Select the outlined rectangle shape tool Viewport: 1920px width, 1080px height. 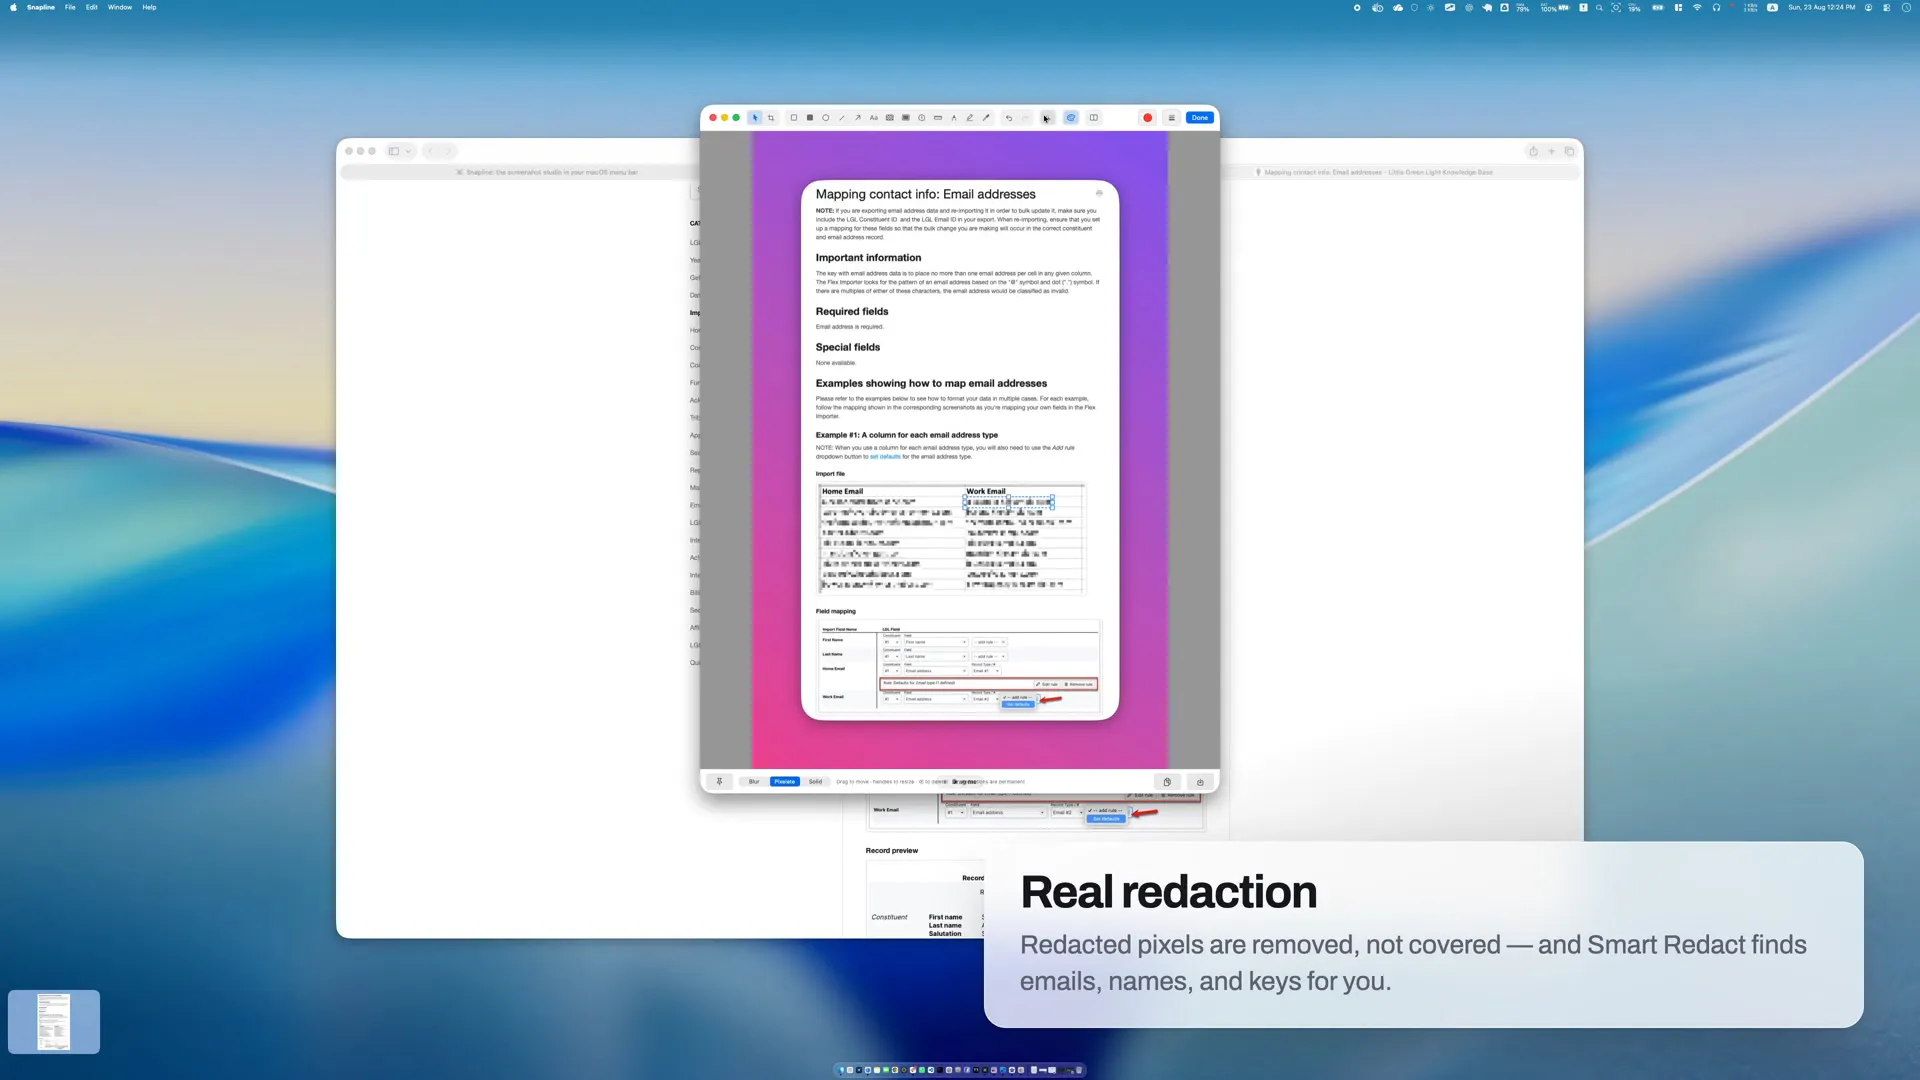coord(794,118)
